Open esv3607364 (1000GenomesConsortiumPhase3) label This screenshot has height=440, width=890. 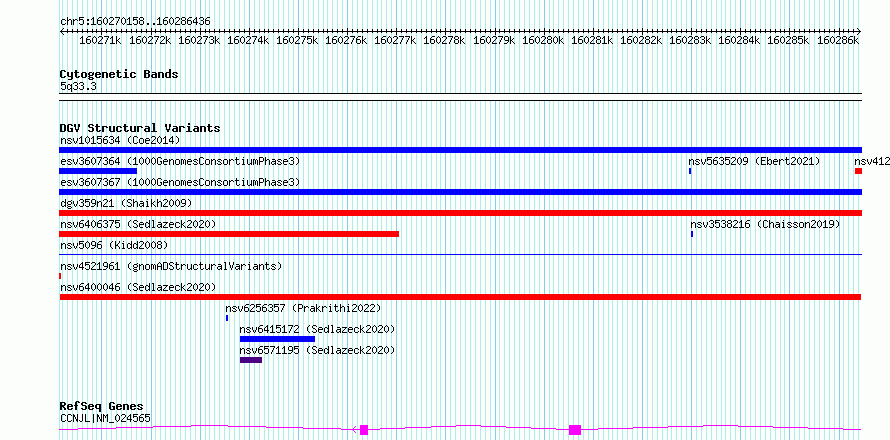180,162
